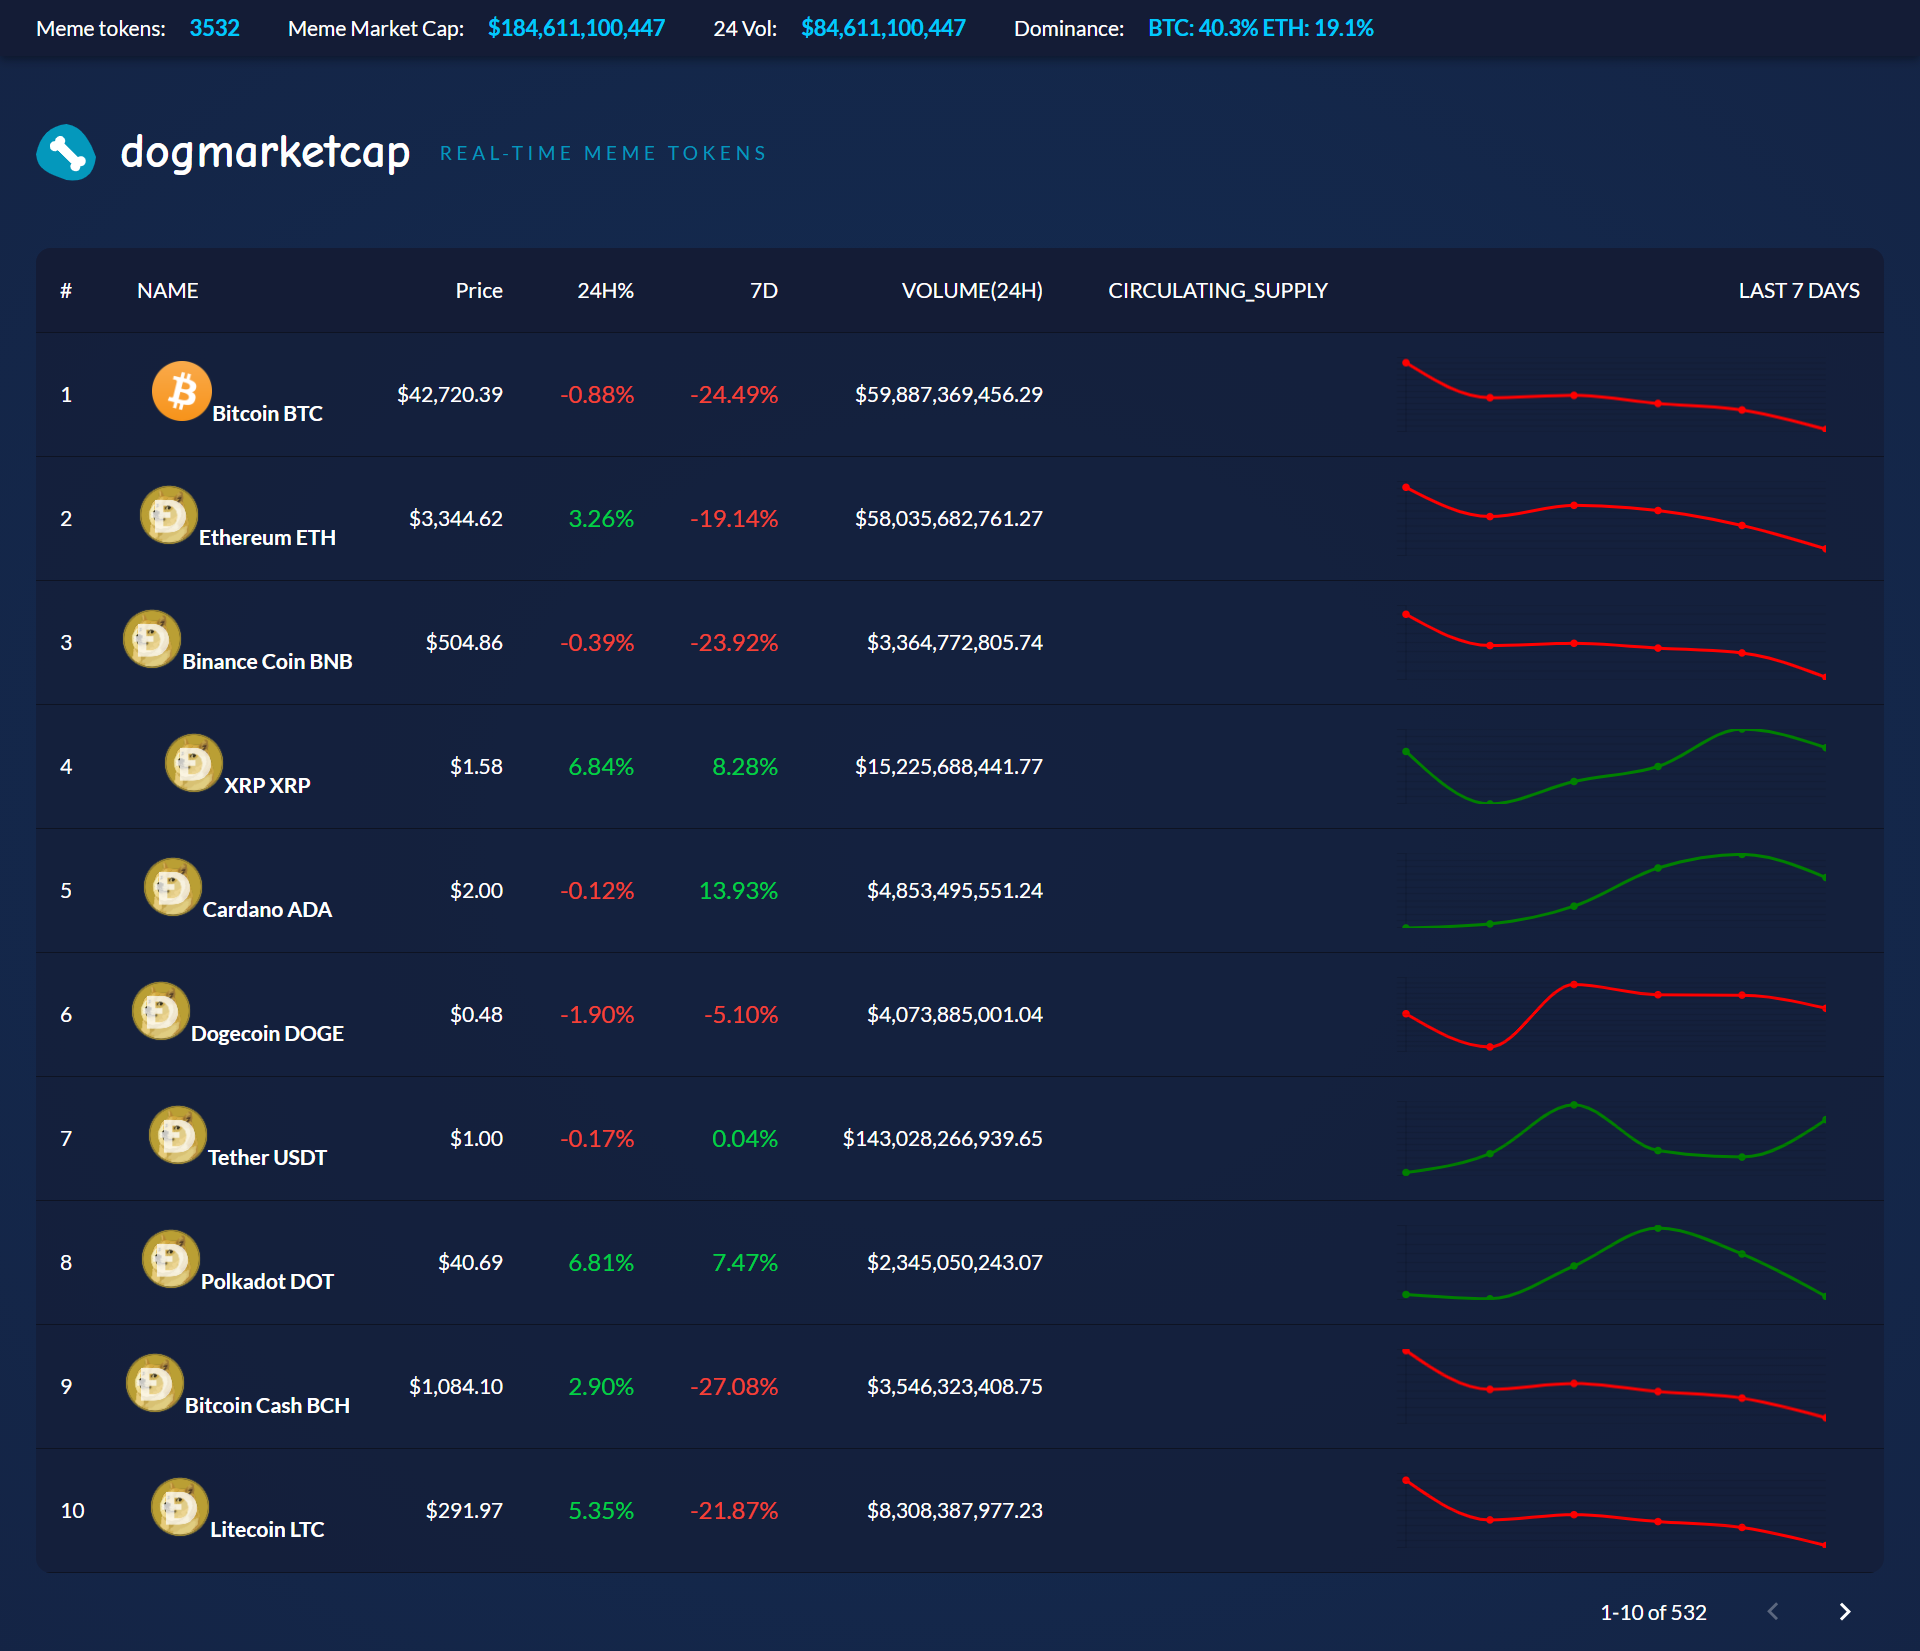
Task: Open Tether USDT name link
Action: [x=267, y=1158]
